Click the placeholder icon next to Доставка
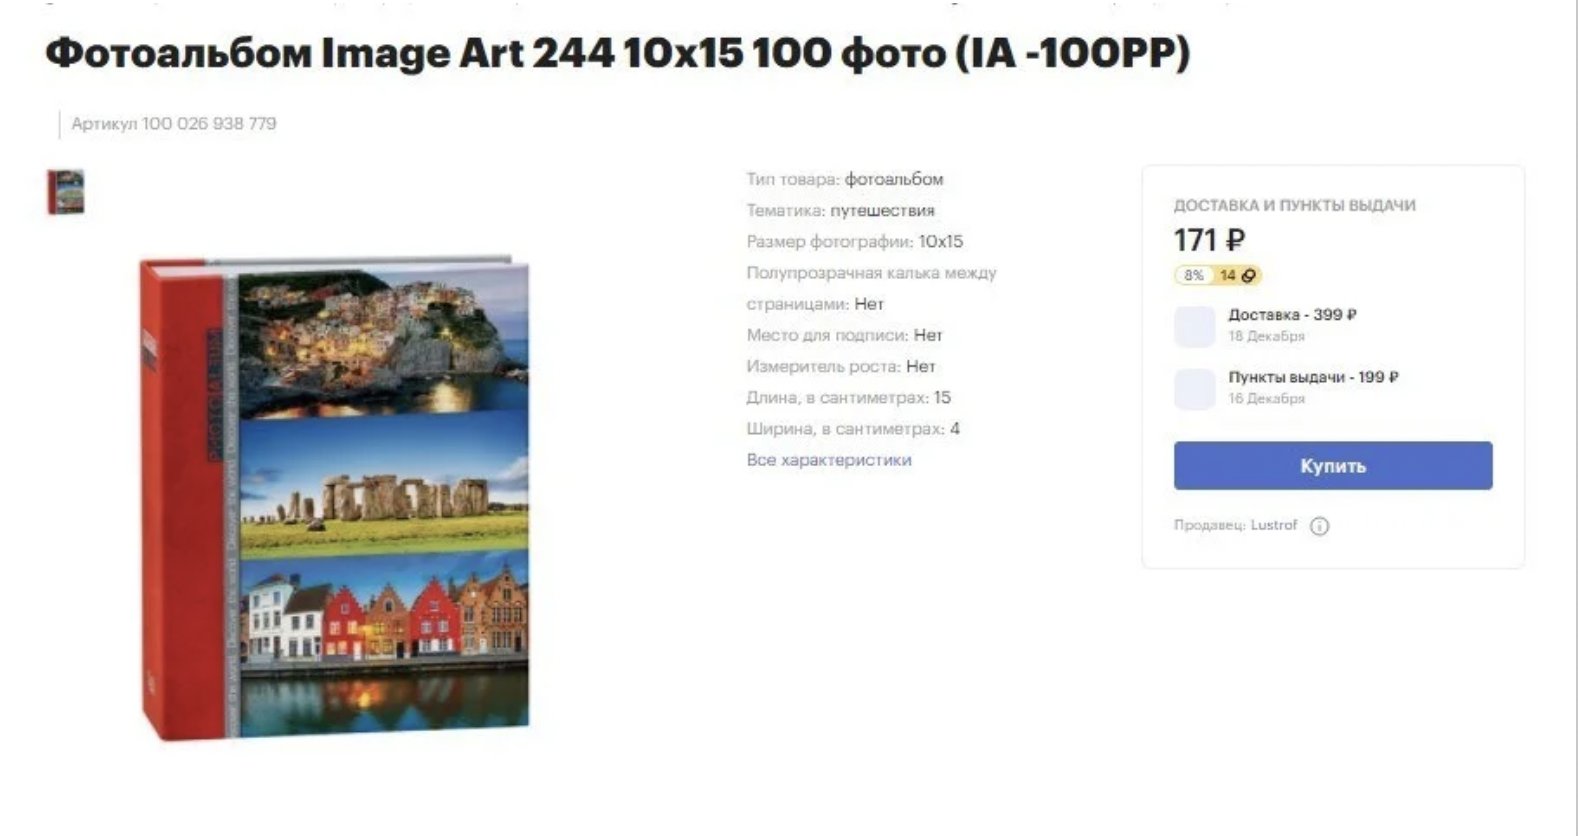Image resolution: width=1578 pixels, height=836 pixels. (x=1194, y=327)
